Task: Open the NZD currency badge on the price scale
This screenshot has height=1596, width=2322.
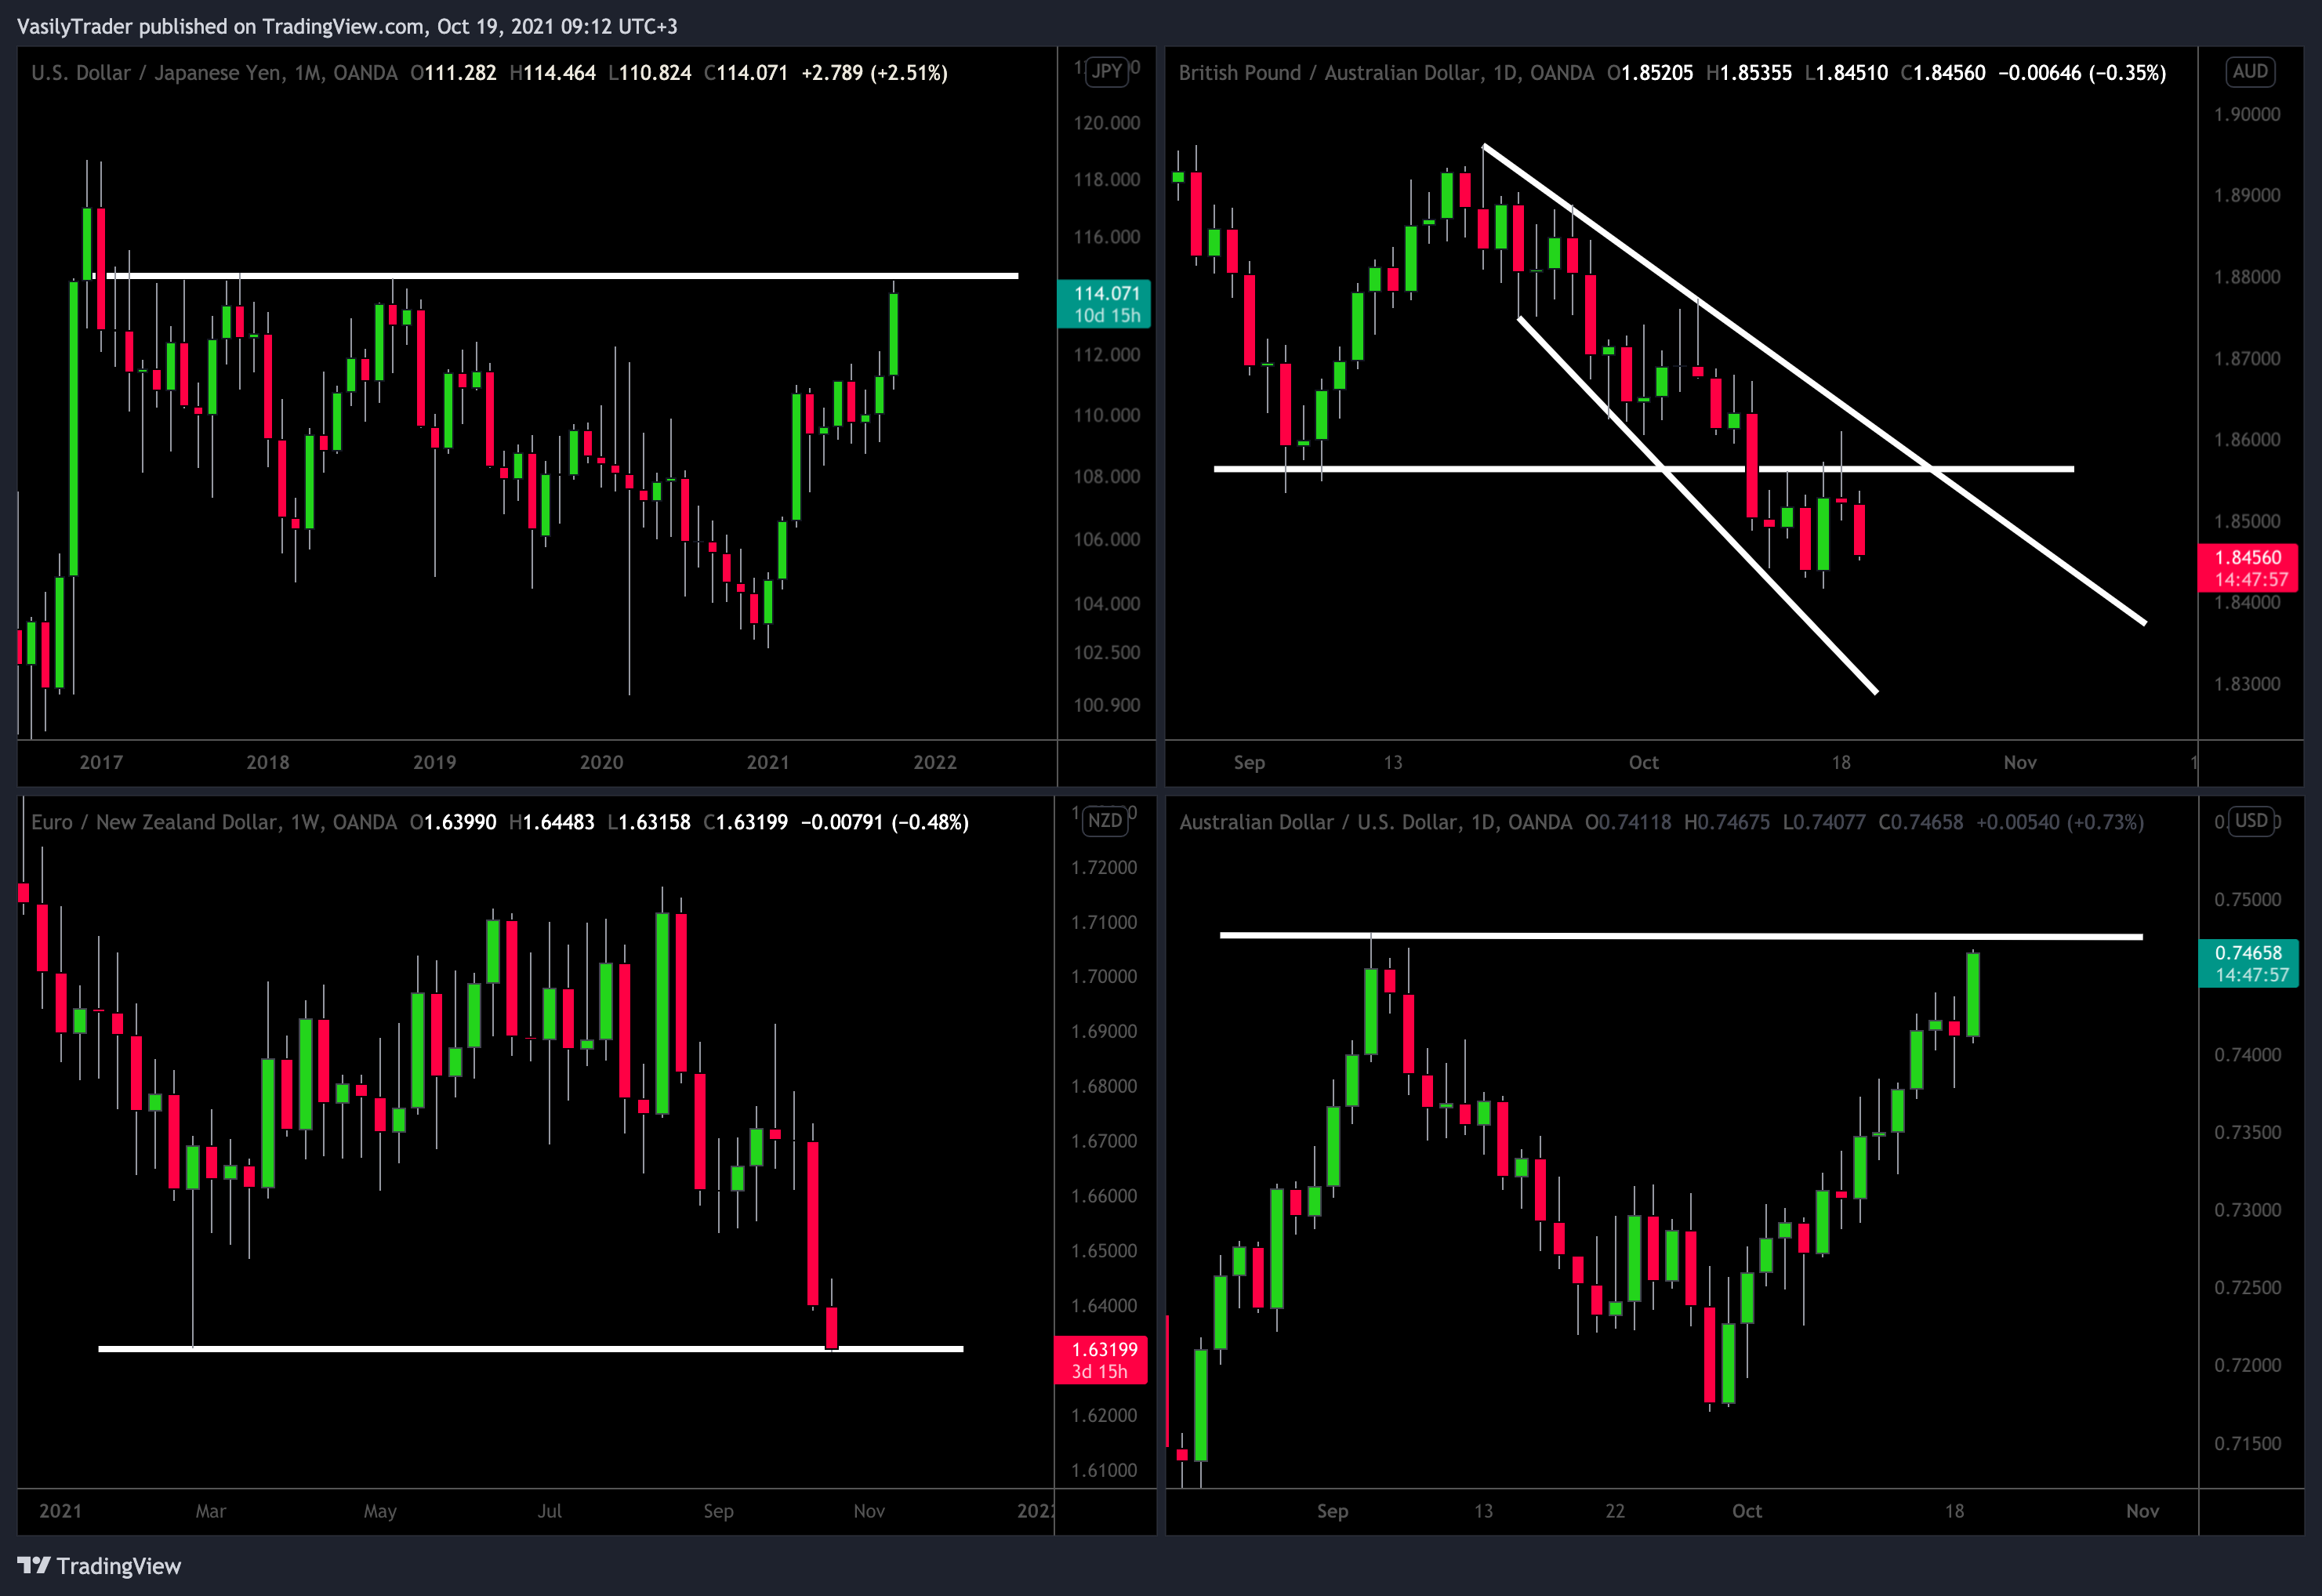Action: point(1105,820)
